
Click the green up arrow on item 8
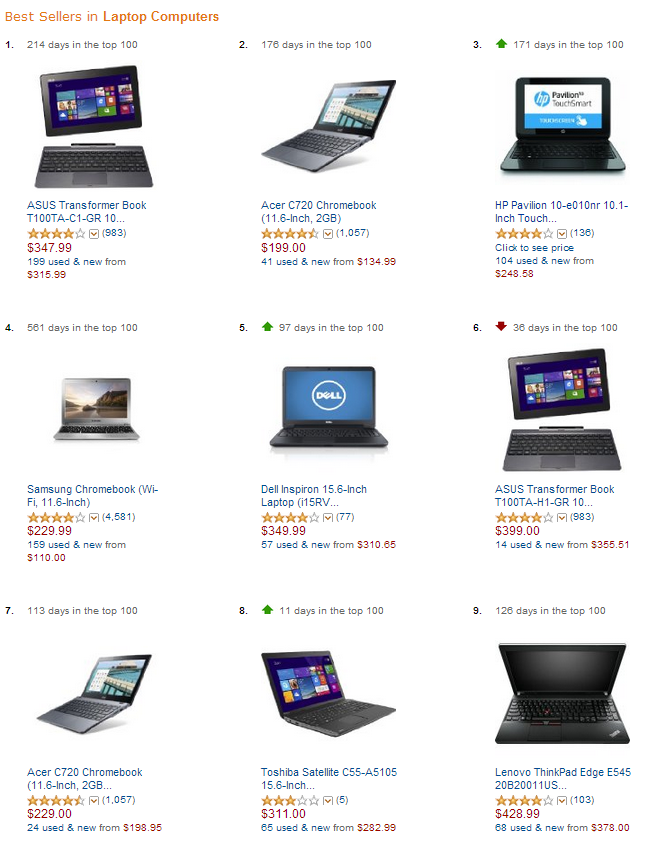pyautogui.click(x=267, y=609)
